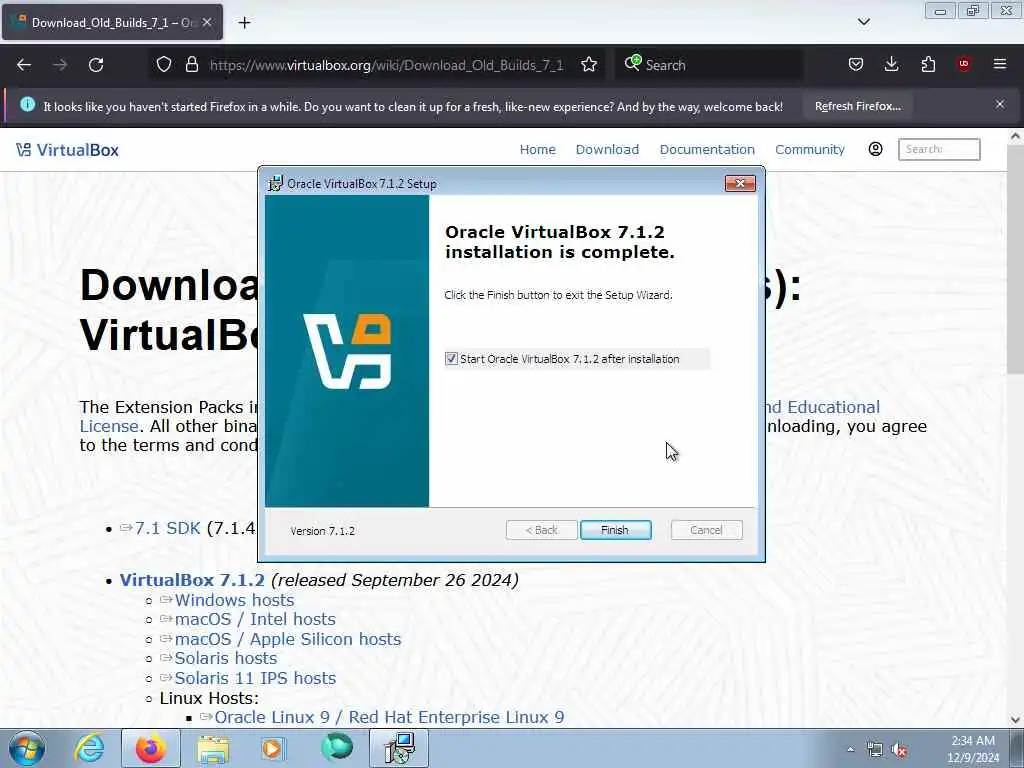
Task: Click the Firefox back arrow
Action: tap(24, 65)
